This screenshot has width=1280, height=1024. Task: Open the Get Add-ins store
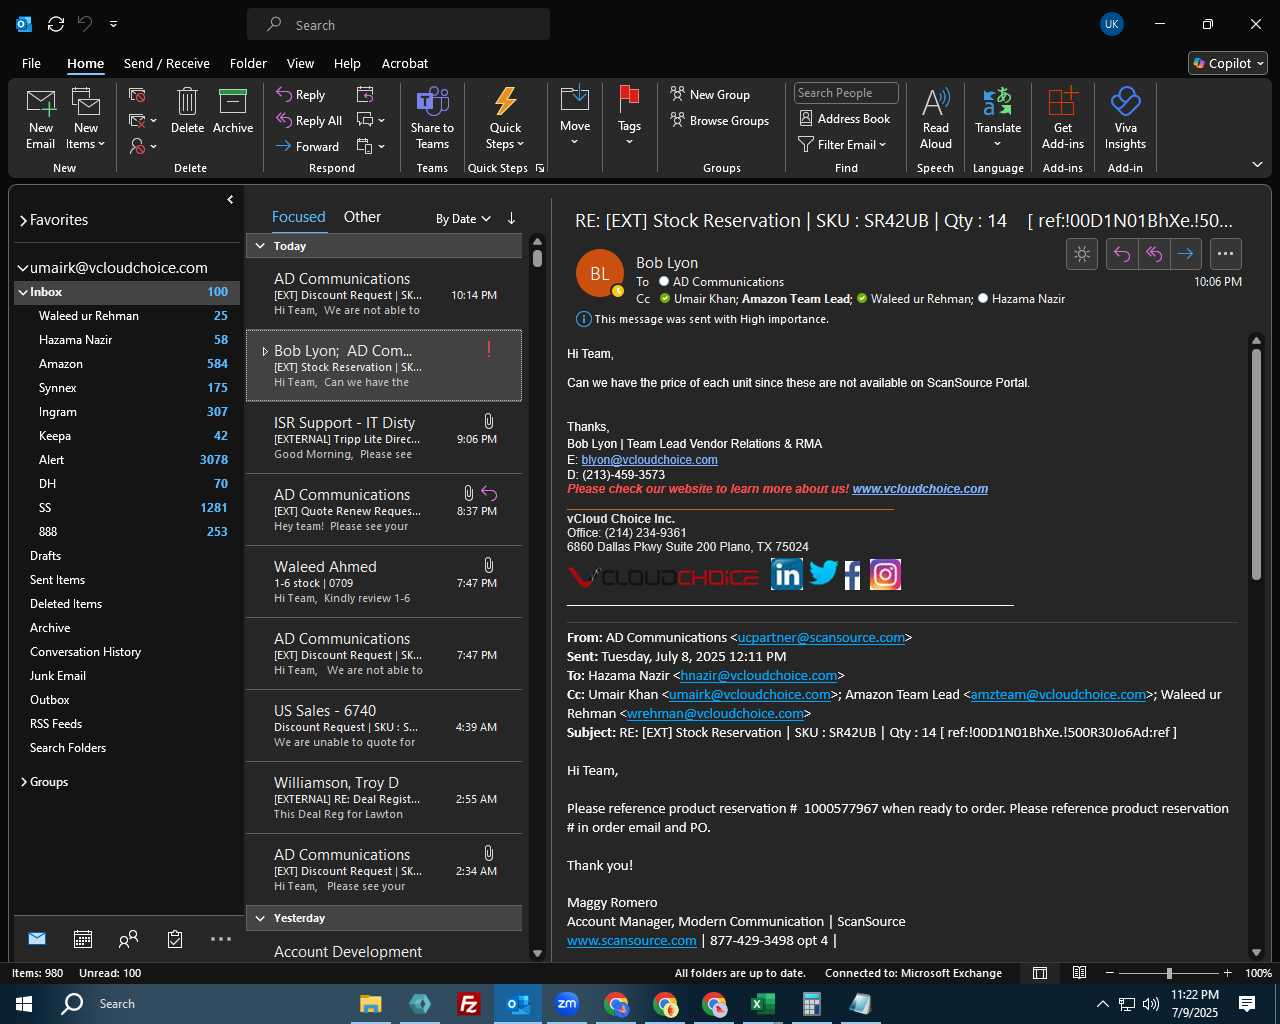click(x=1062, y=118)
